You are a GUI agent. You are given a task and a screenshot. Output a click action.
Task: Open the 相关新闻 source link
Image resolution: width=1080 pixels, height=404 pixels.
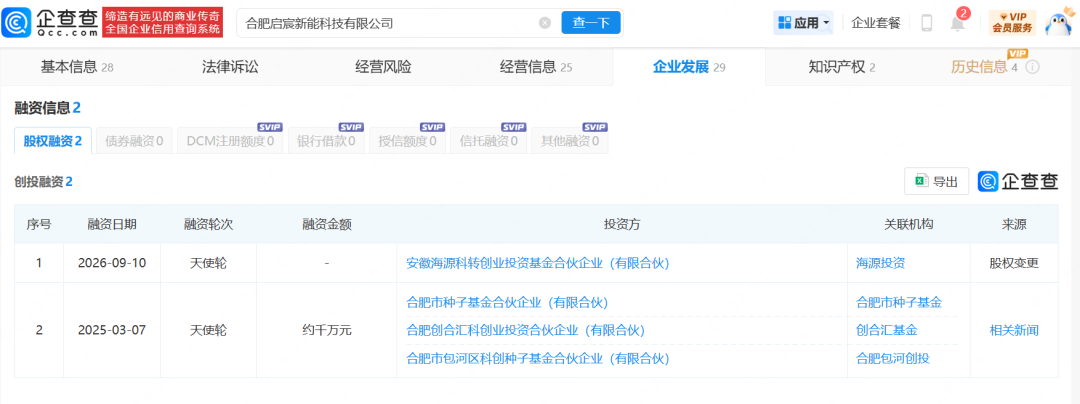[x=1014, y=330]
